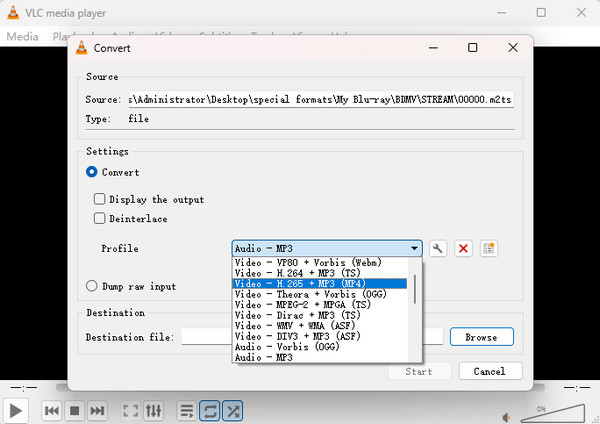Click the VLC cone icon in Convert title bar

tap(82, 48)
